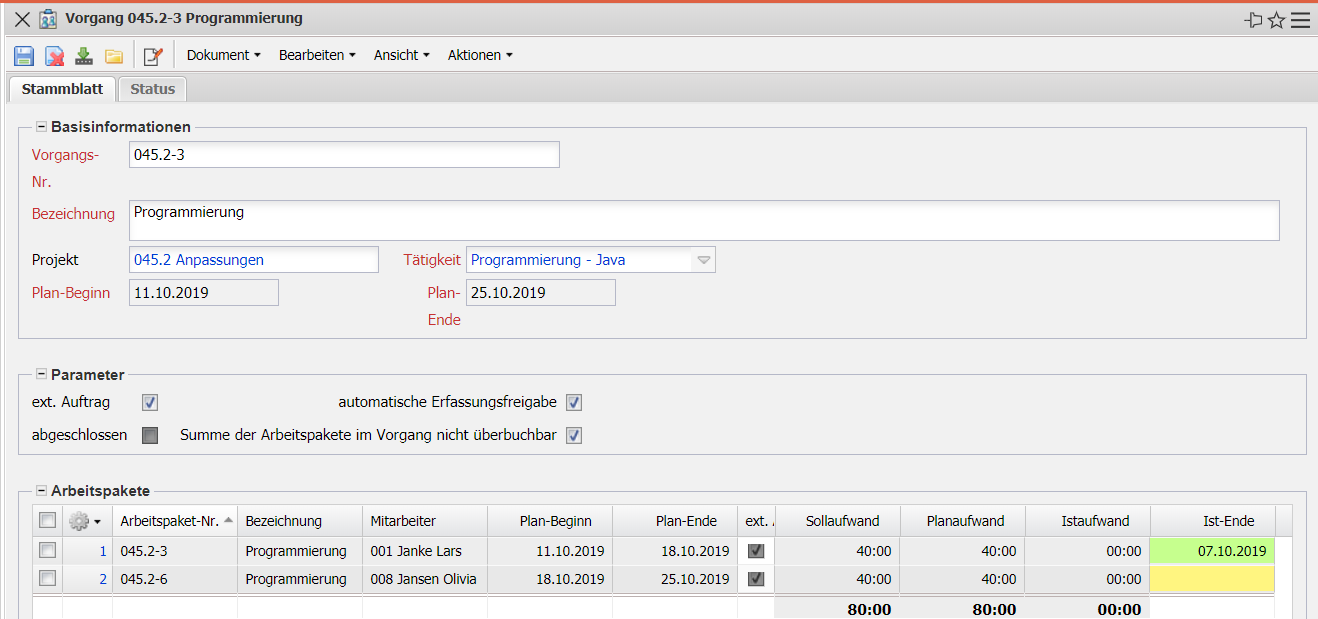Uncheck automatische Erfassungsfreigabe checkbox
Screen dimensions: 1318x619
coord(574,403)
